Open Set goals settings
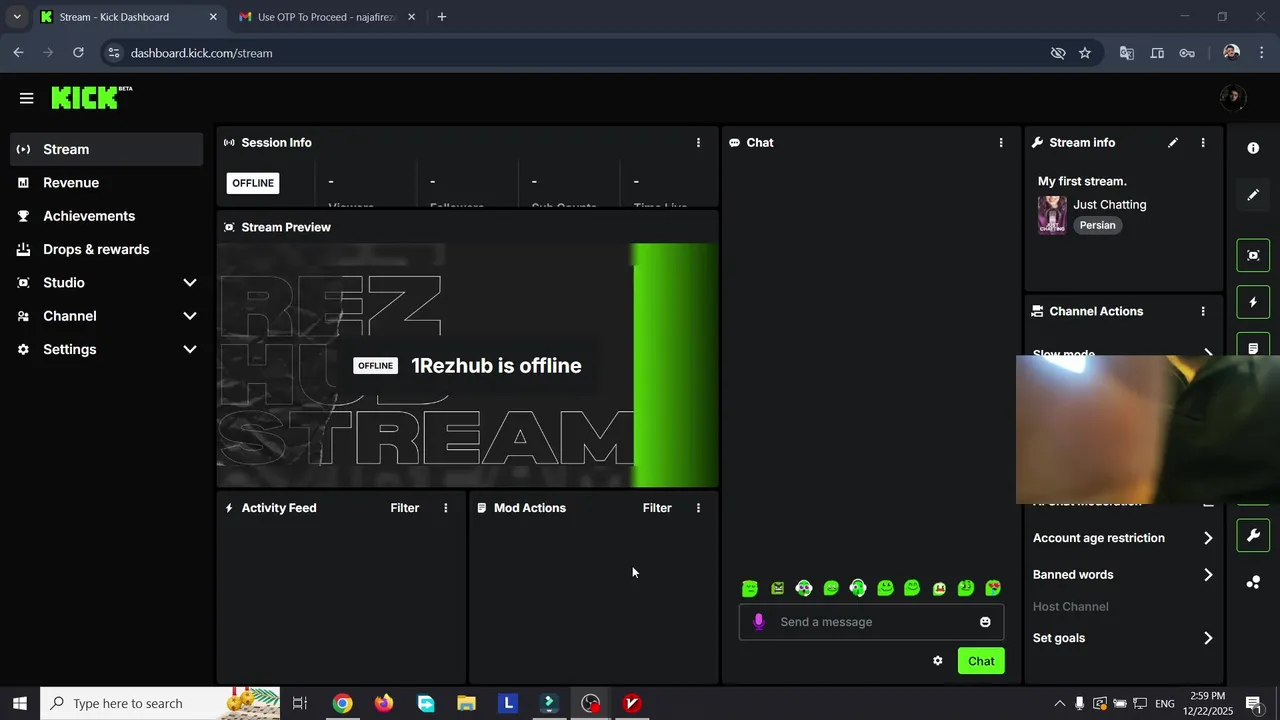1280x720 pixels. (1123, 638)
